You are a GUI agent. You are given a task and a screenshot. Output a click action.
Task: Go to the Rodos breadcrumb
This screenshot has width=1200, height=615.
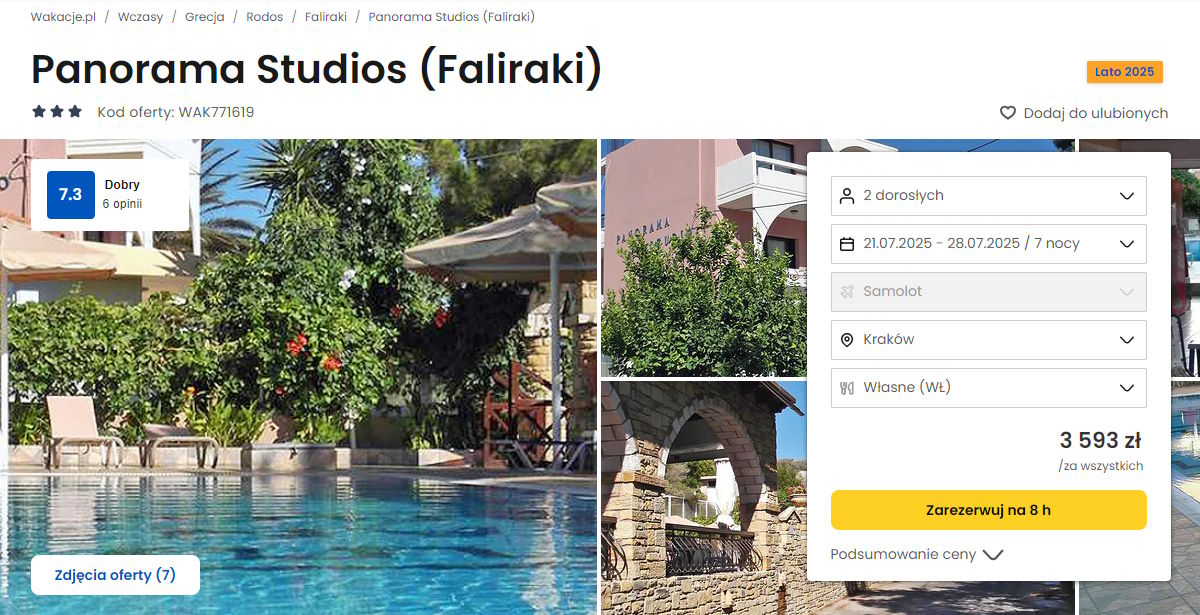pos(265,17)
